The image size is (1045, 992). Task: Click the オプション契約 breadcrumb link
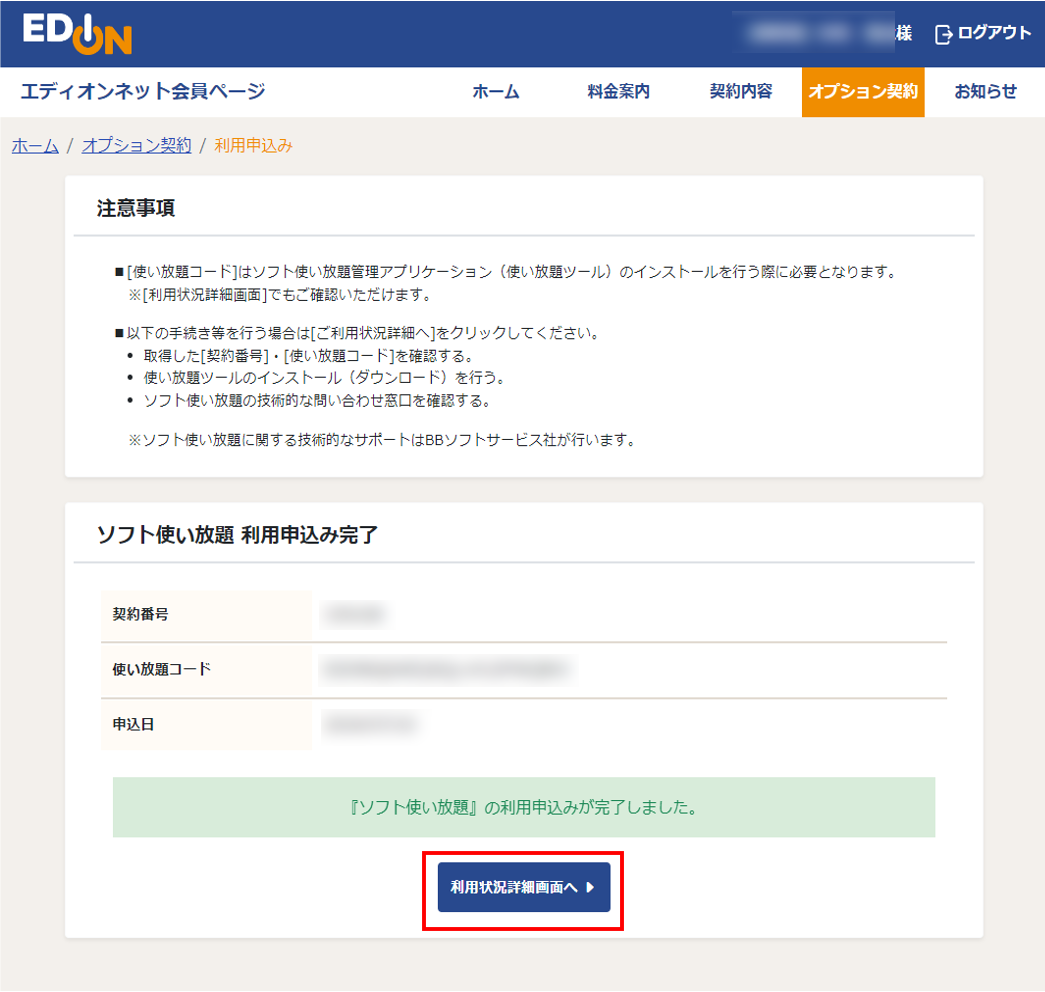(x=136, y=145)
